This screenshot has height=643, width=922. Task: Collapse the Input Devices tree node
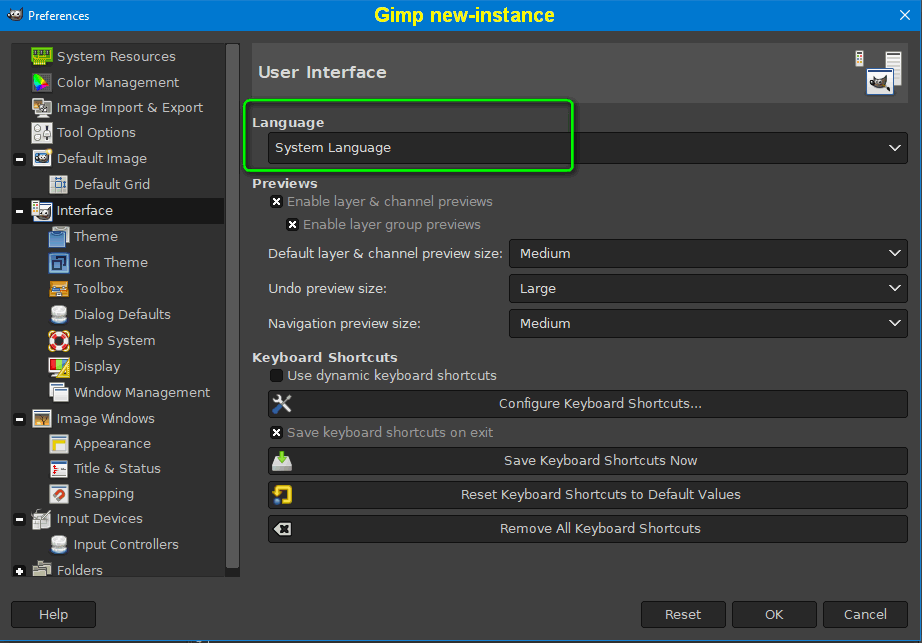tap(19, 520)
